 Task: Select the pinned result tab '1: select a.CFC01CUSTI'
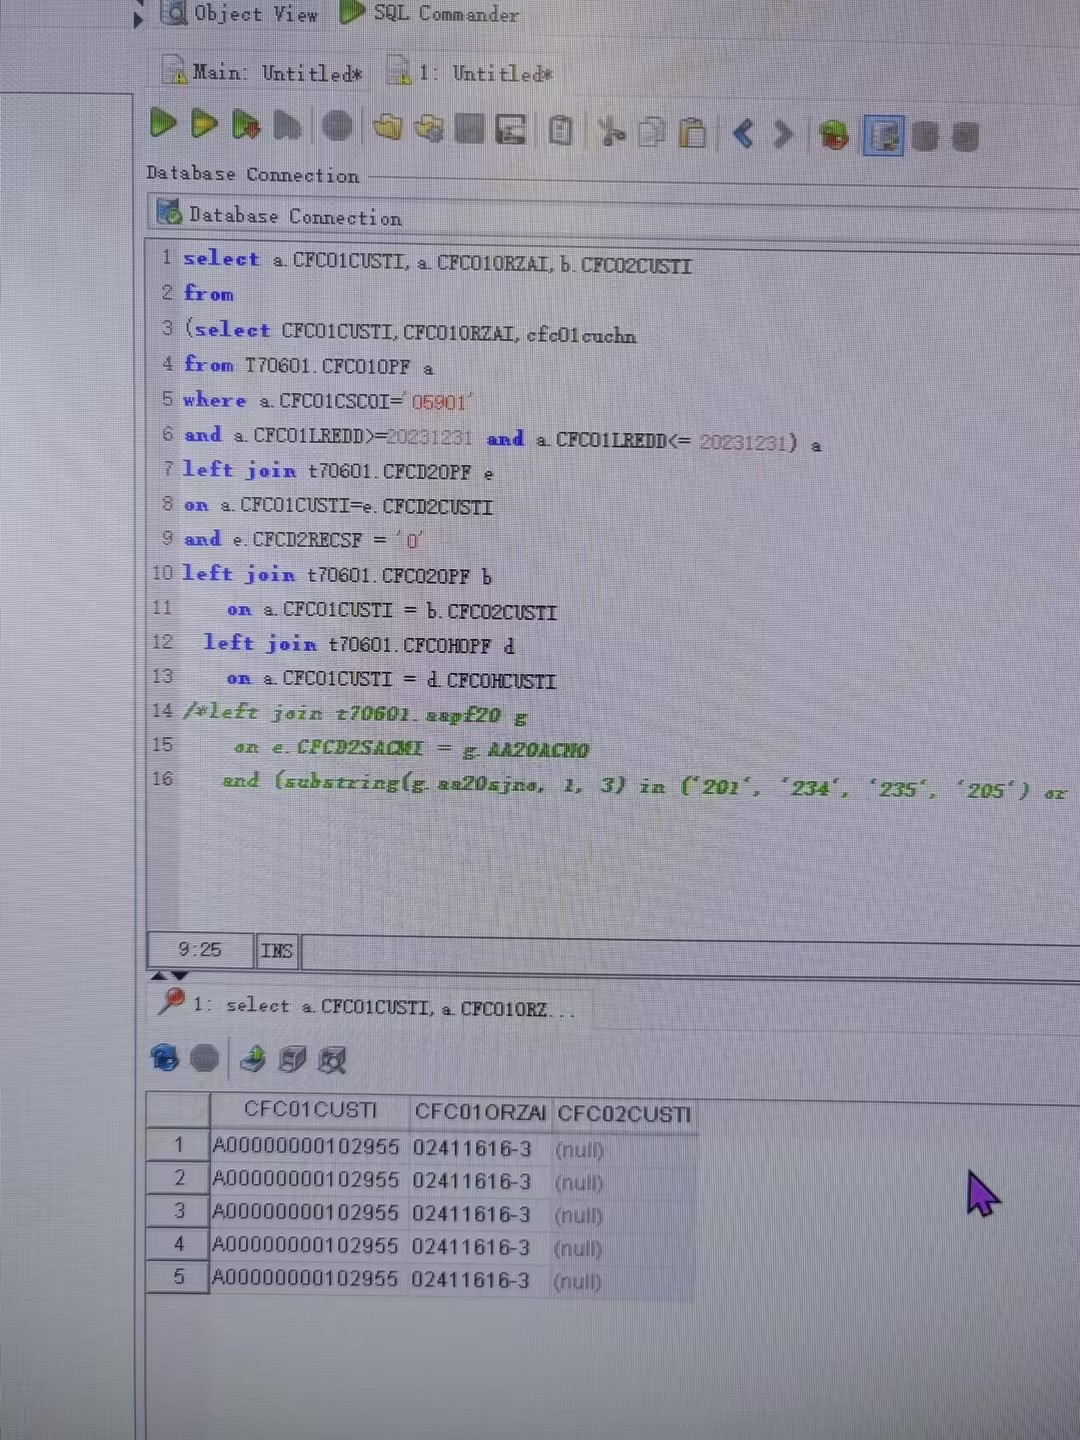367,1006
